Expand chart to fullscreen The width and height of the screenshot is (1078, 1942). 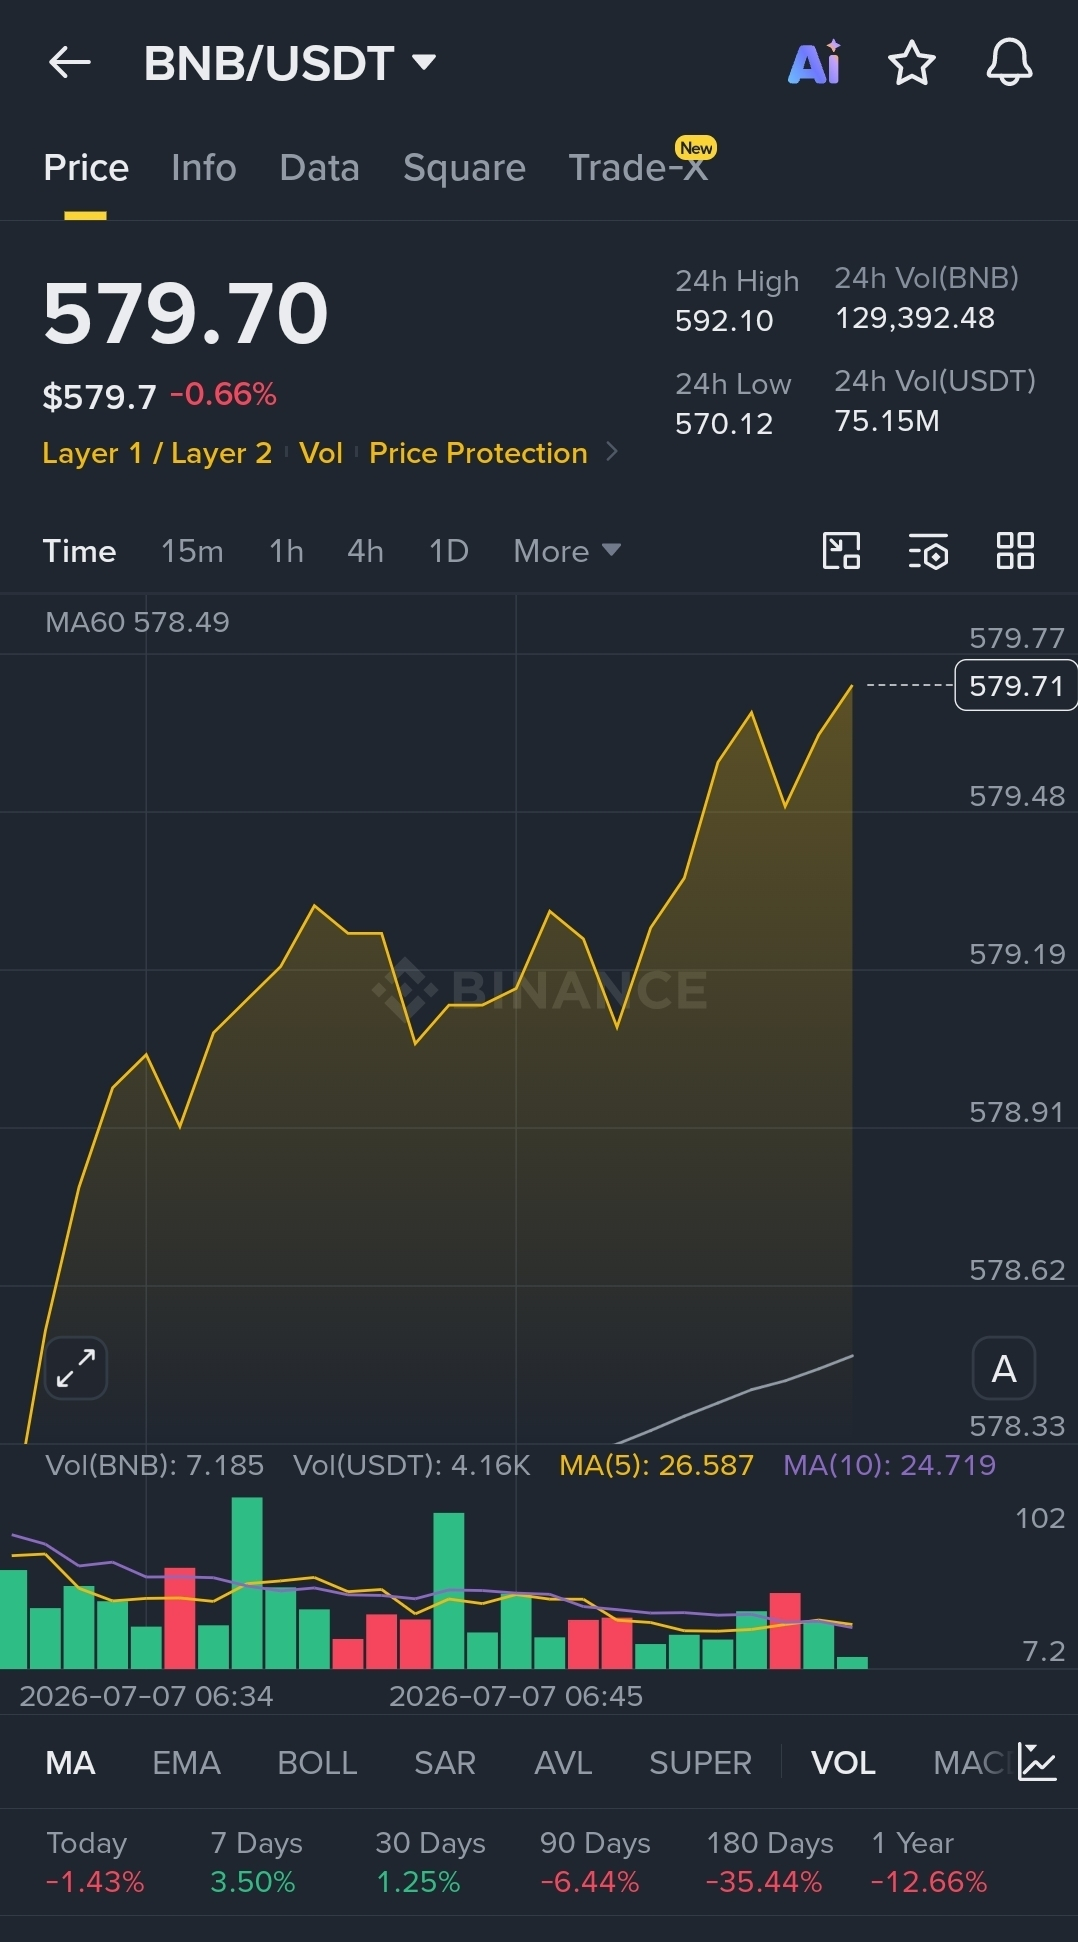(76, 1368)
